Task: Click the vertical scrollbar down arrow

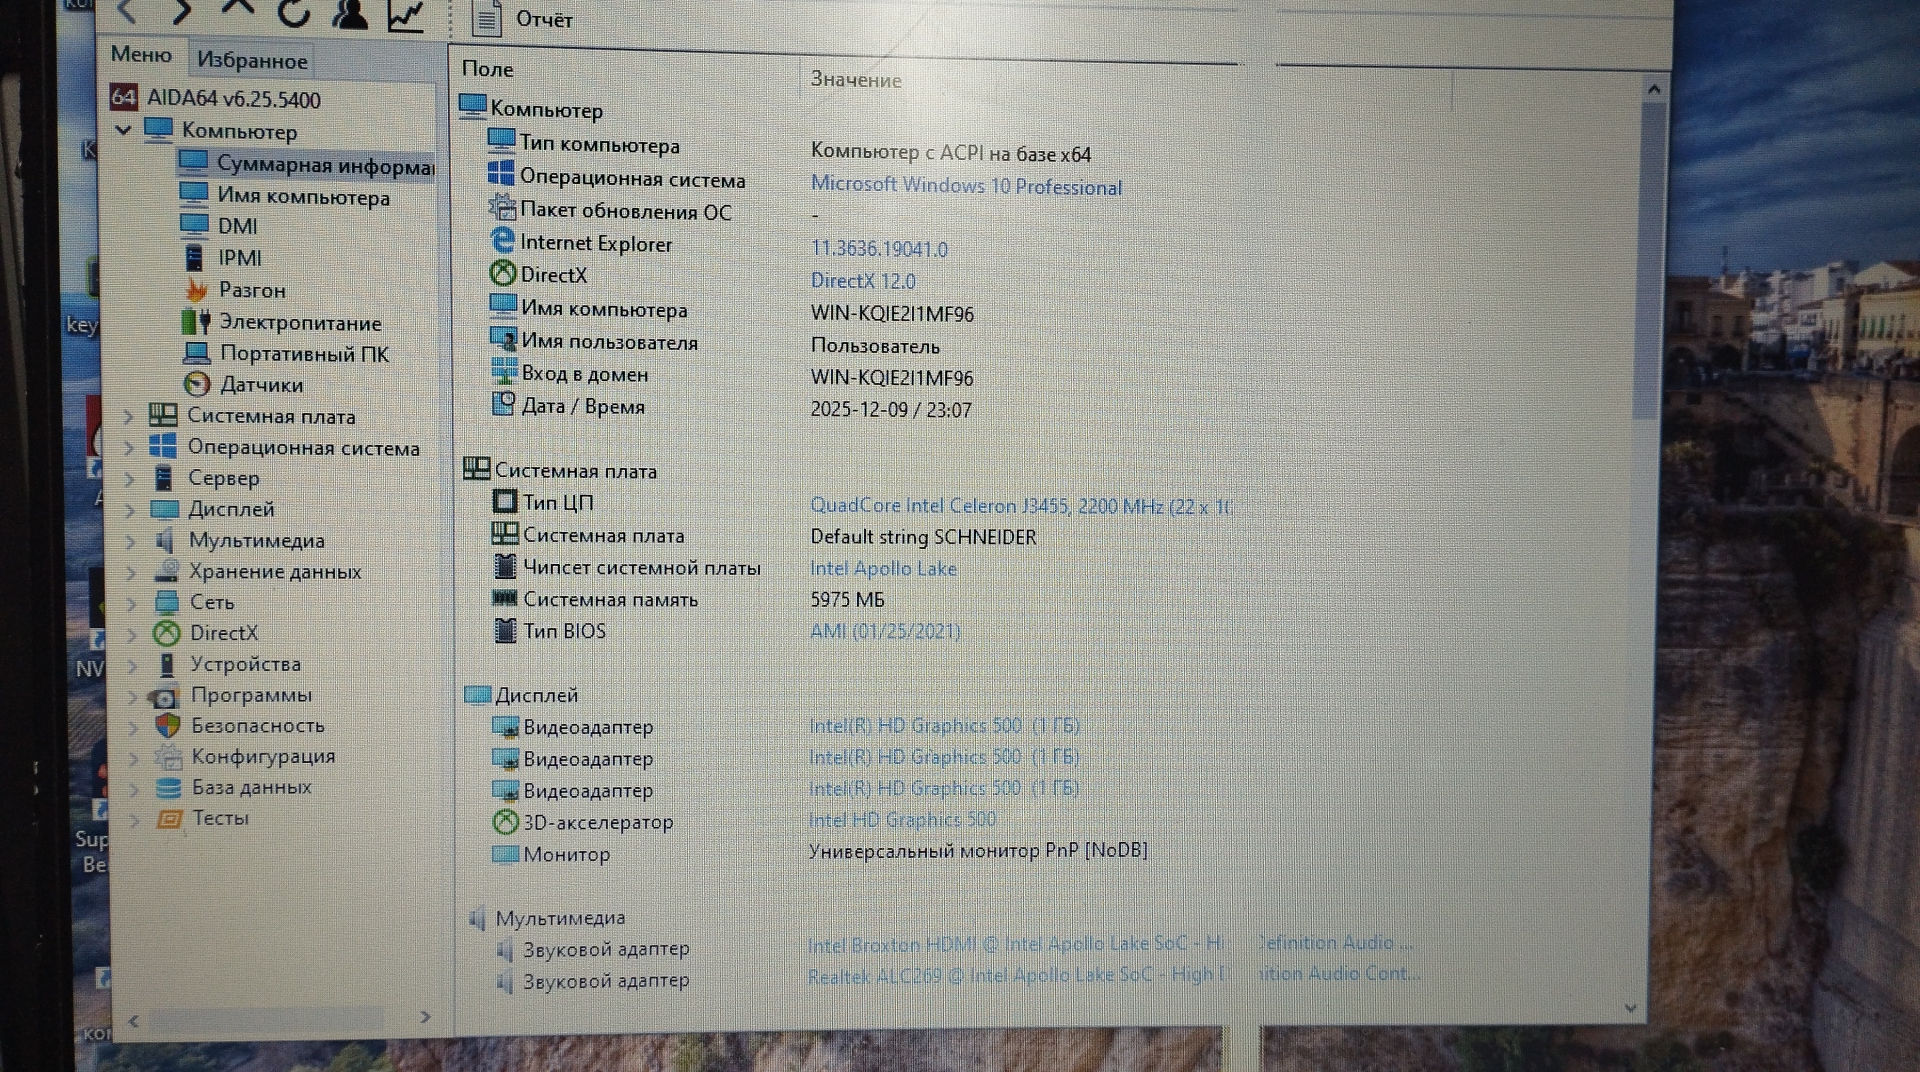Action: point(1631,1008)
